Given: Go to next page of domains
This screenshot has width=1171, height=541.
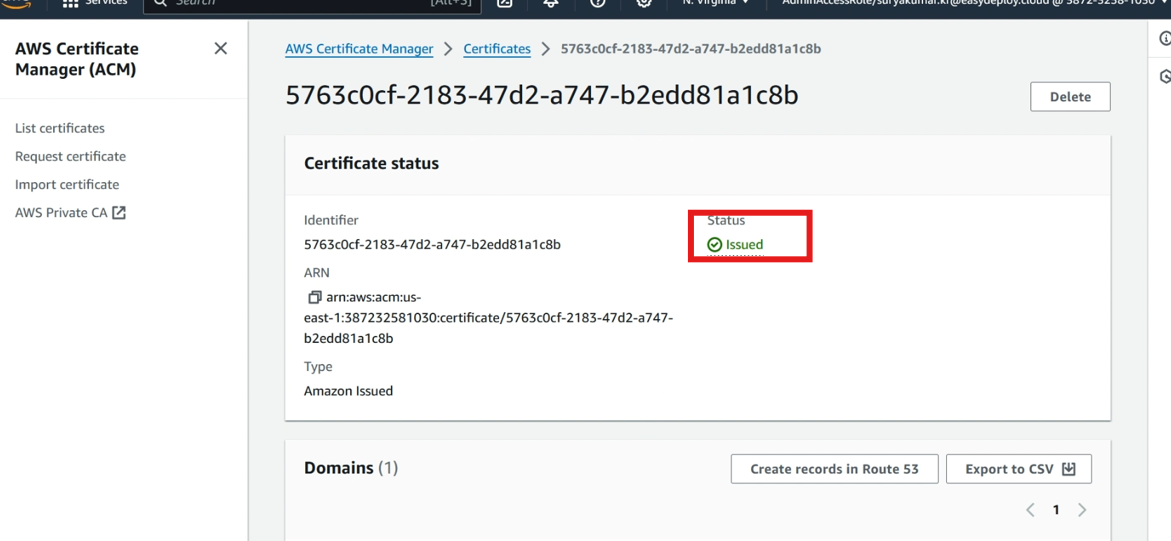Looking at the screenshot, I should click(1082, 510).
